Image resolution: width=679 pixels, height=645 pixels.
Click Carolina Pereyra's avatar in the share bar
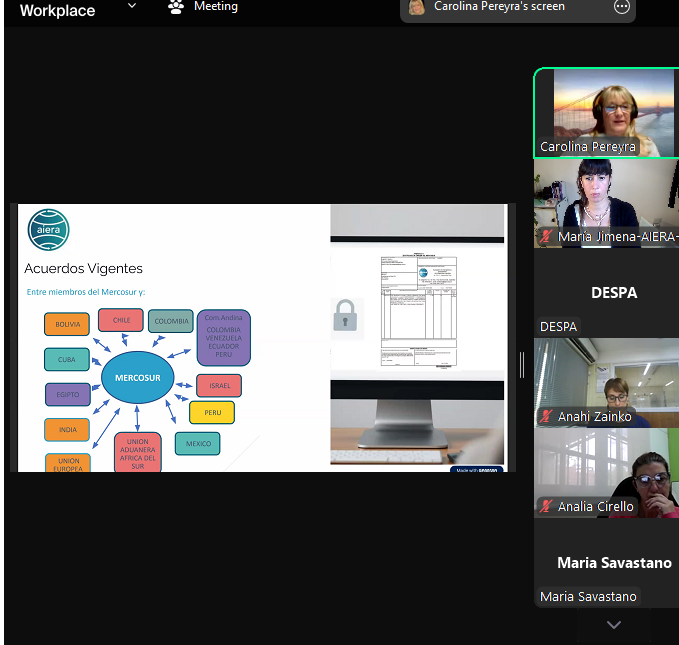point(417,7)
